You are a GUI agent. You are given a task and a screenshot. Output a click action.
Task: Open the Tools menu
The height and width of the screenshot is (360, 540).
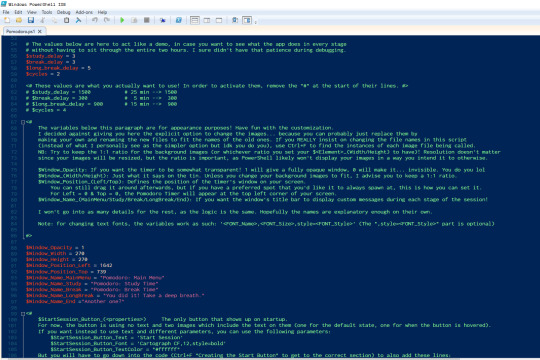click(47, 12)
